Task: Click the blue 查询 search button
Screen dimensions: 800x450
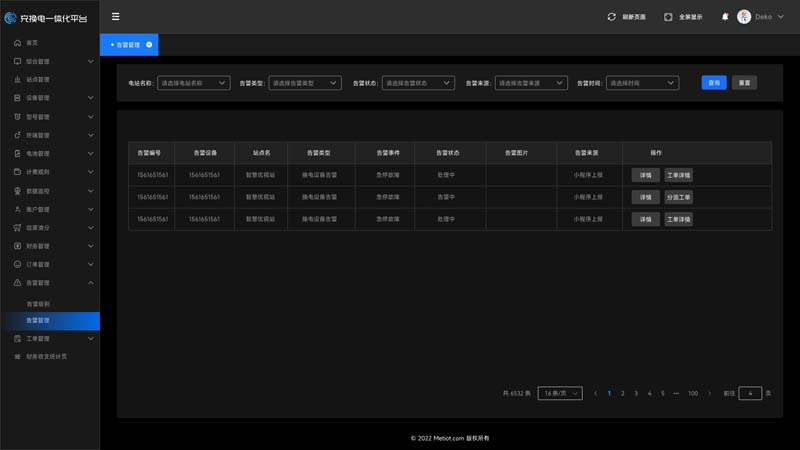Action: [714, 83]
